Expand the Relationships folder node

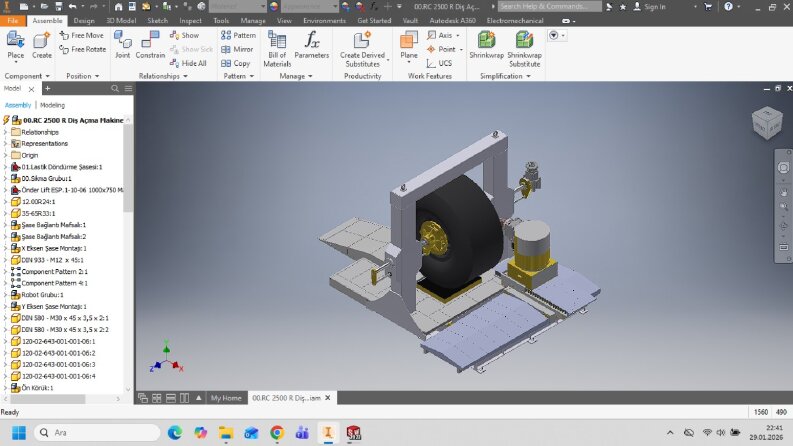6,132
